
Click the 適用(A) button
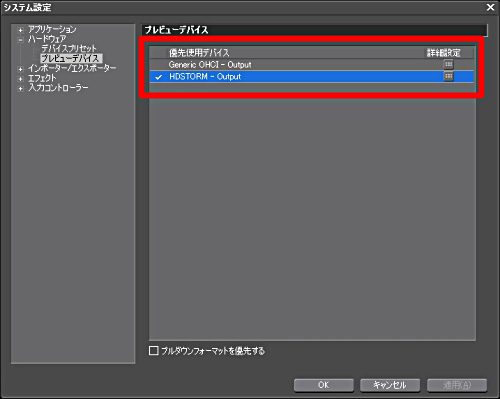click(x=457, y=385)
